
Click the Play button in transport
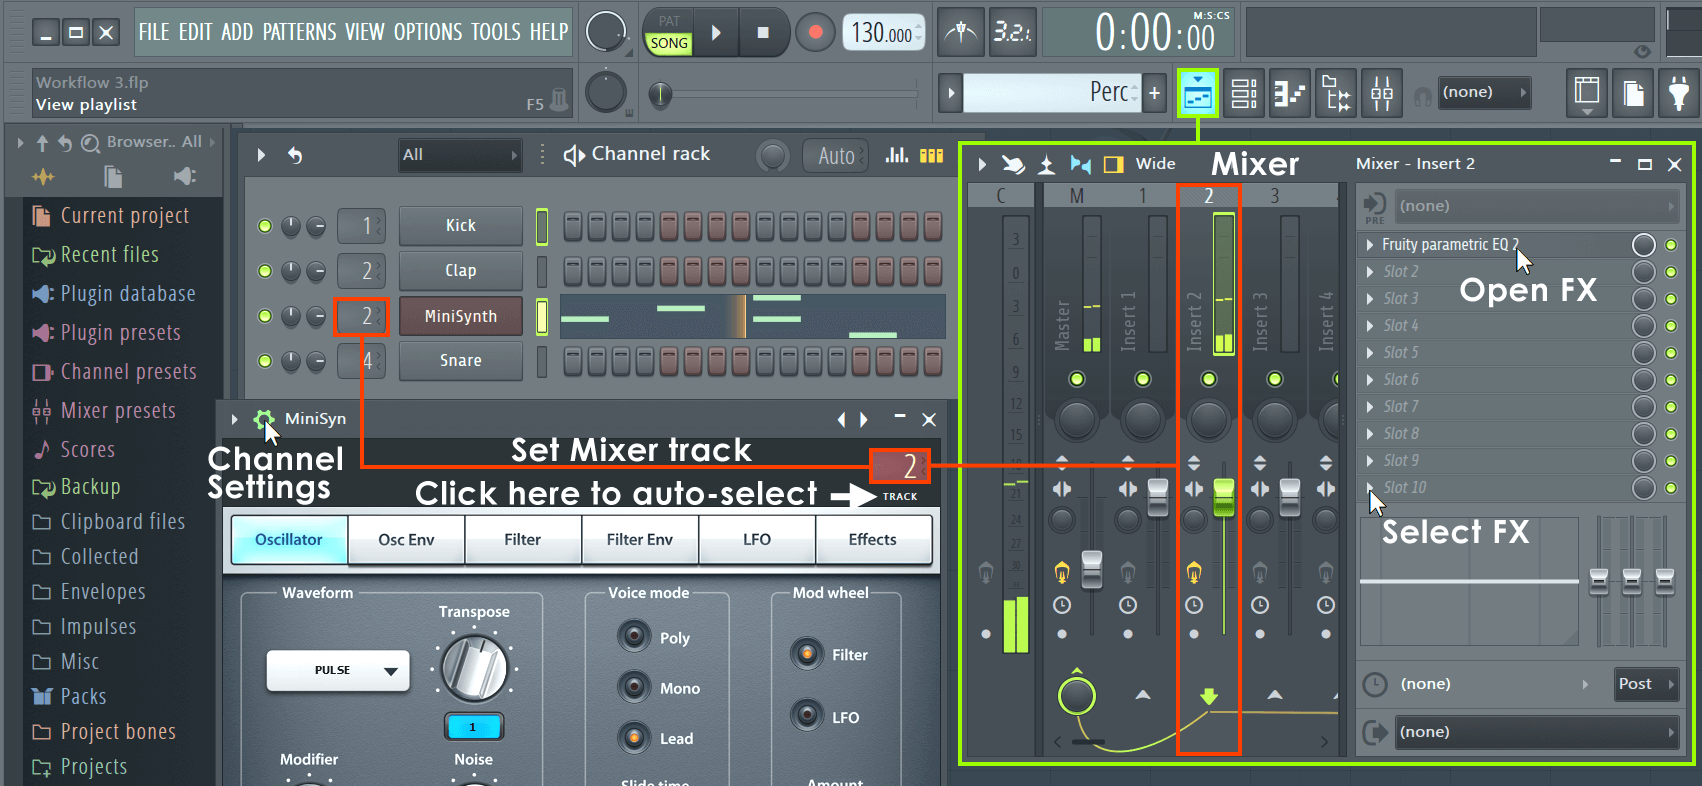(x=716, y=33)
